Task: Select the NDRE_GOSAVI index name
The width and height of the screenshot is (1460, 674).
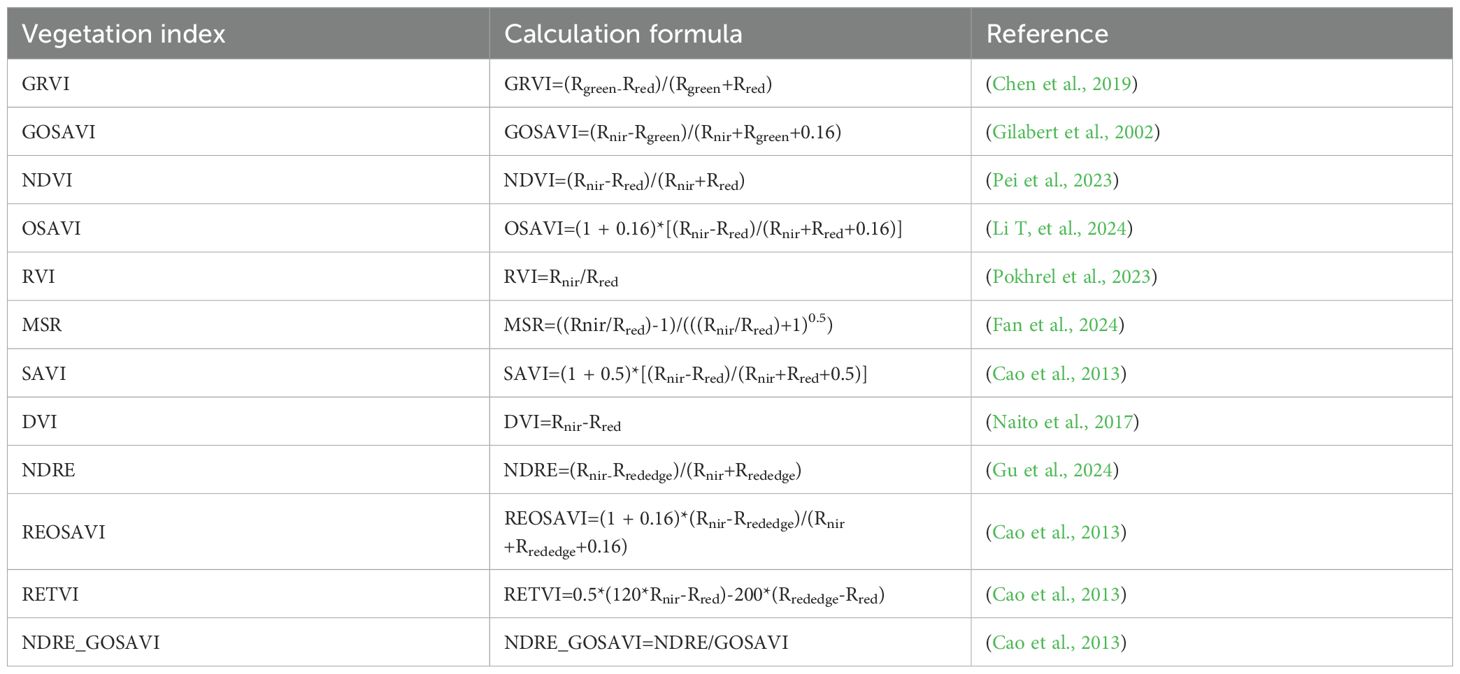Action: (90, 642)
